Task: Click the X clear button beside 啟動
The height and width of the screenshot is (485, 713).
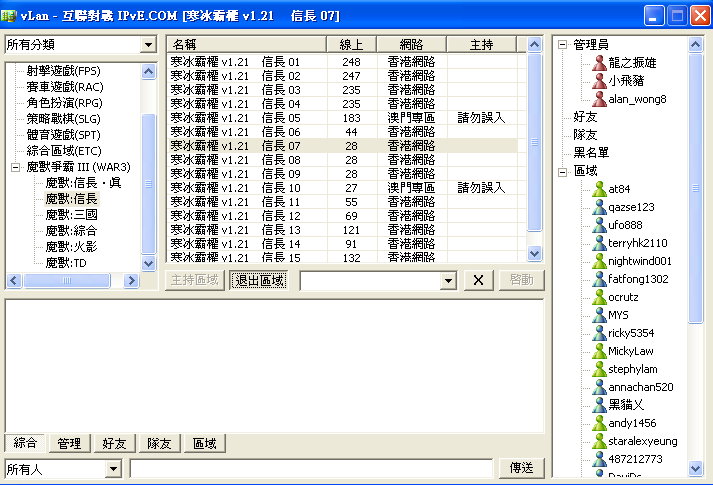Action: coord(478,280)
